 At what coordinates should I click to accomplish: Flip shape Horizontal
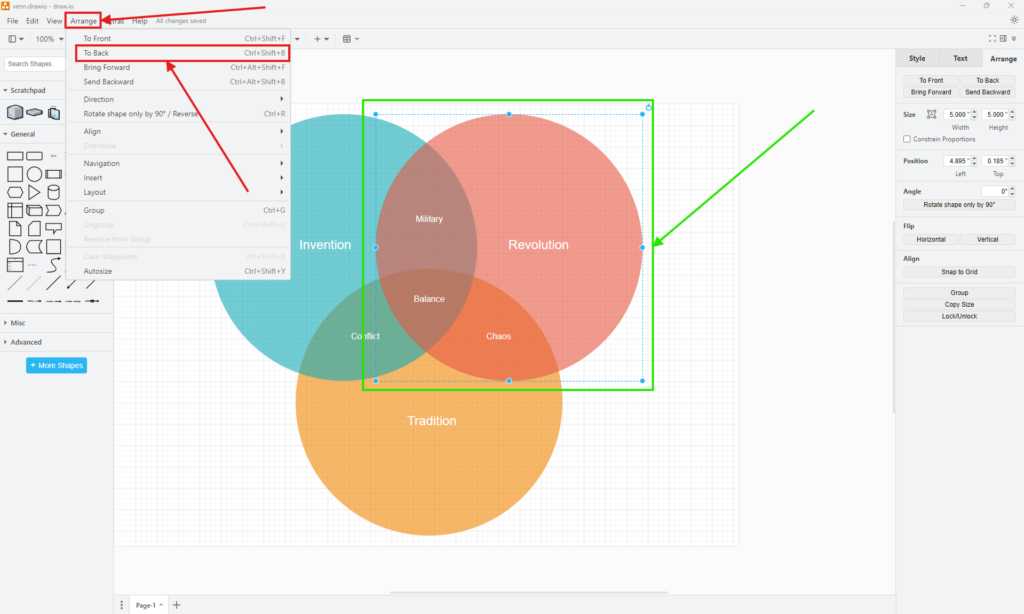click(x=931, y=239)
